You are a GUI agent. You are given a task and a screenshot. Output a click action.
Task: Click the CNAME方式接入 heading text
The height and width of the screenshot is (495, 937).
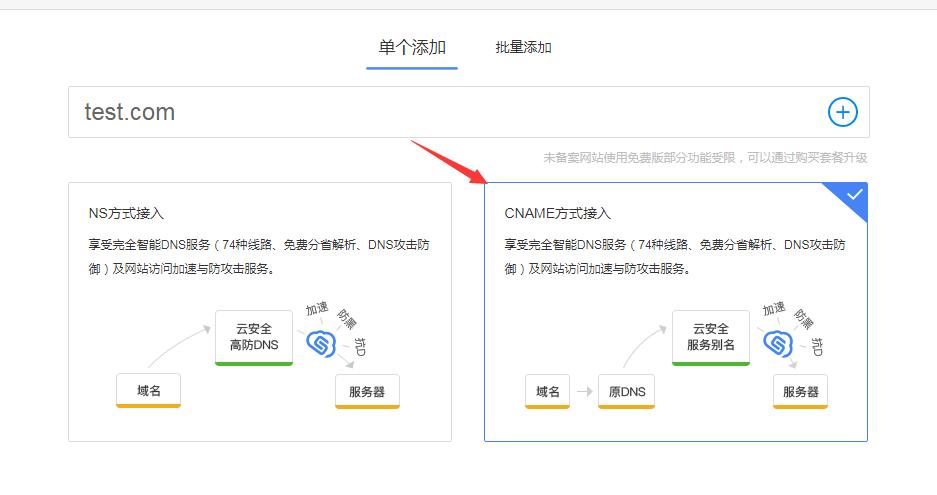click(x=557, y=213)
